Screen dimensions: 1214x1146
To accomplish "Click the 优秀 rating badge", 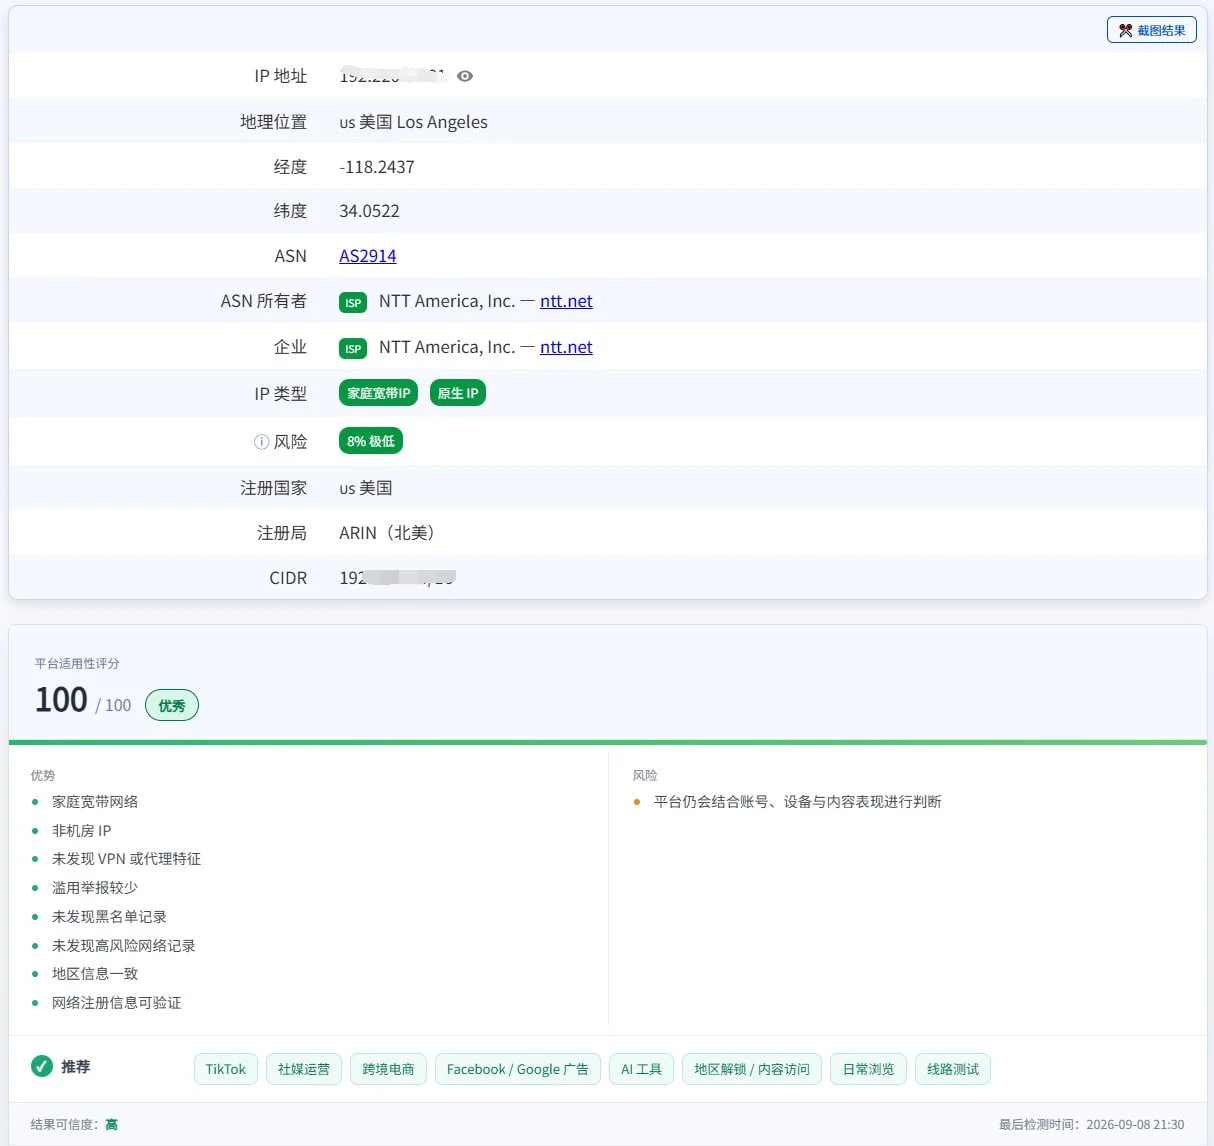I will click(x=172, y=705).
